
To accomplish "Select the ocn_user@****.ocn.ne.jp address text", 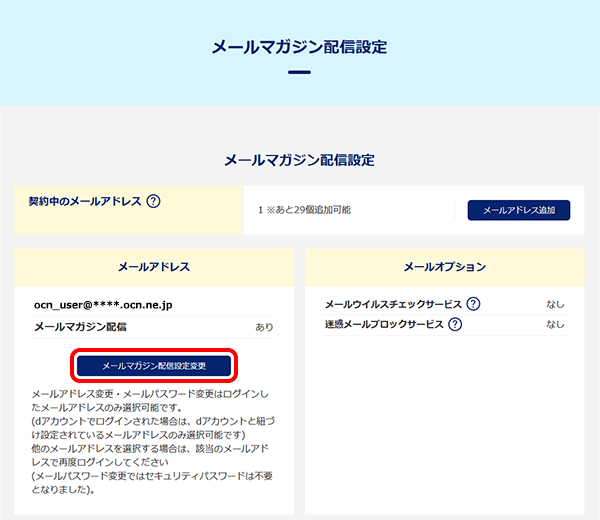I will (x=103, y=305).
